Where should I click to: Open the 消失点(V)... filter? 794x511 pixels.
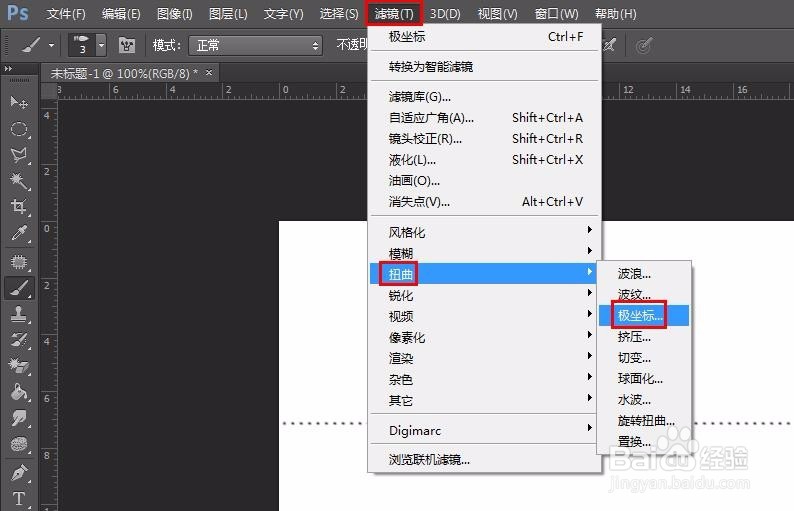point(485,202)
